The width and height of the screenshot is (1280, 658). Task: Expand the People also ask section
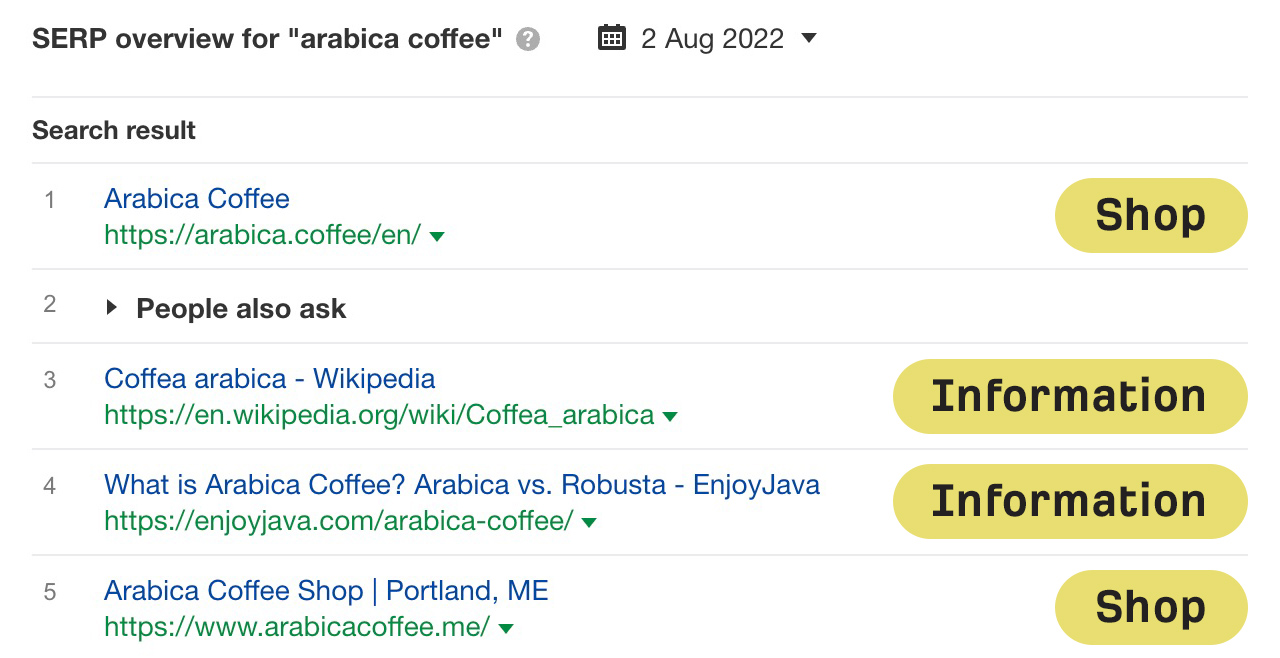pos(113,308)
